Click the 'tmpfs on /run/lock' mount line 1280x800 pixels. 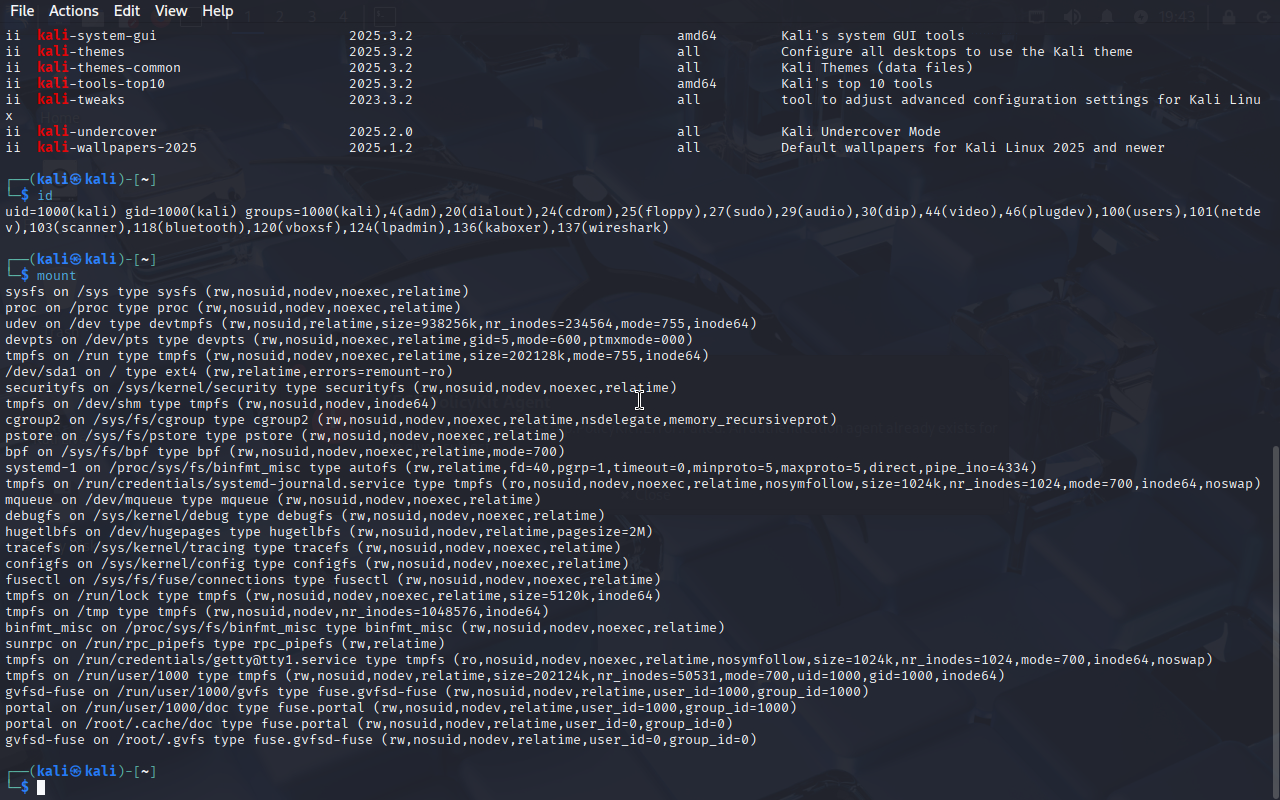(x=333, y=595)
